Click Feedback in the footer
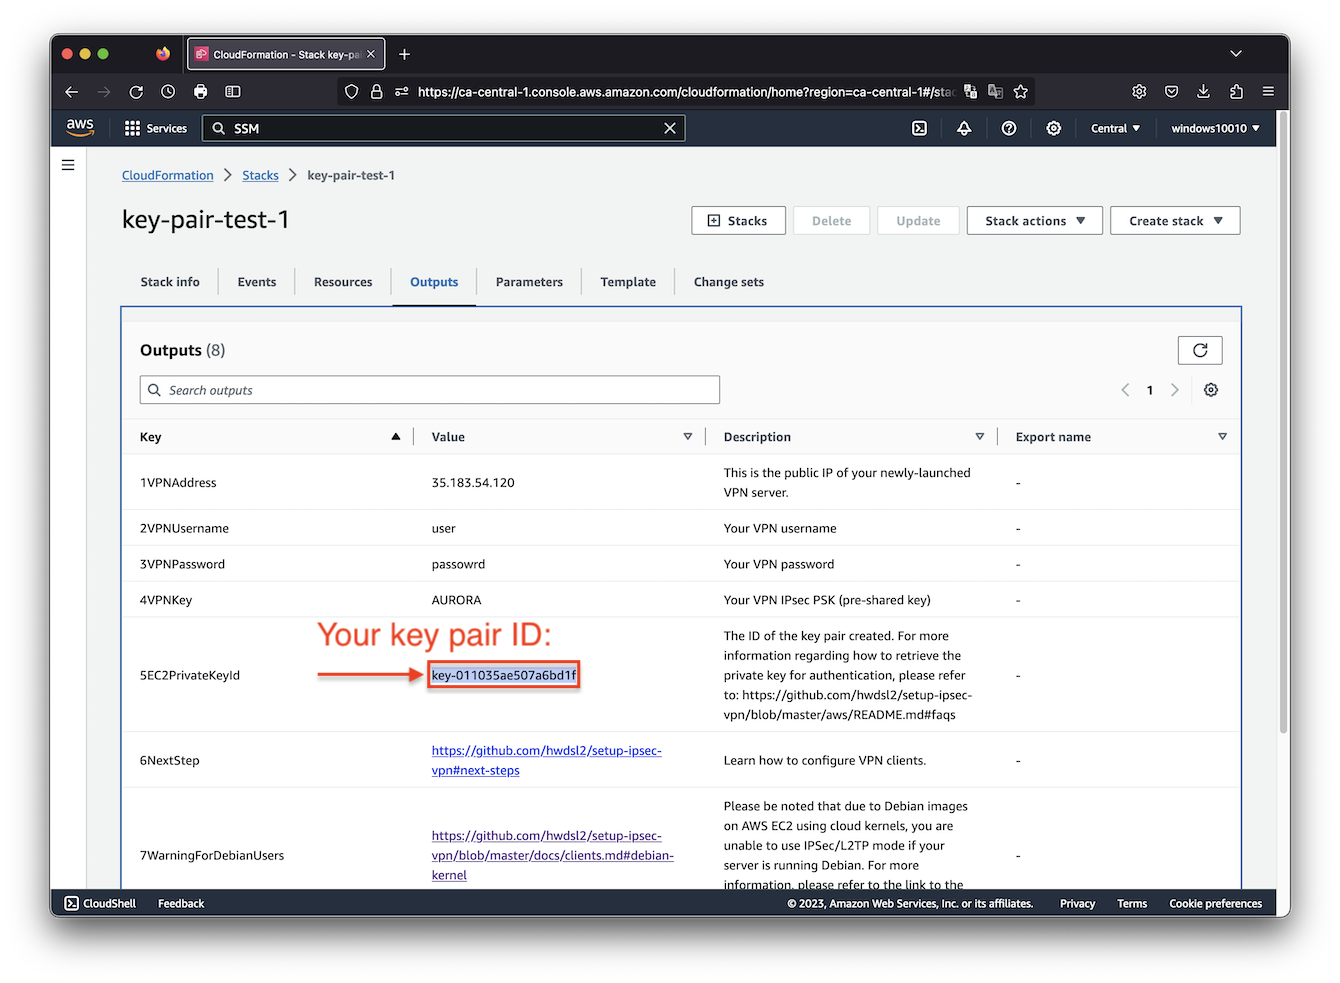 coord(181,903)
